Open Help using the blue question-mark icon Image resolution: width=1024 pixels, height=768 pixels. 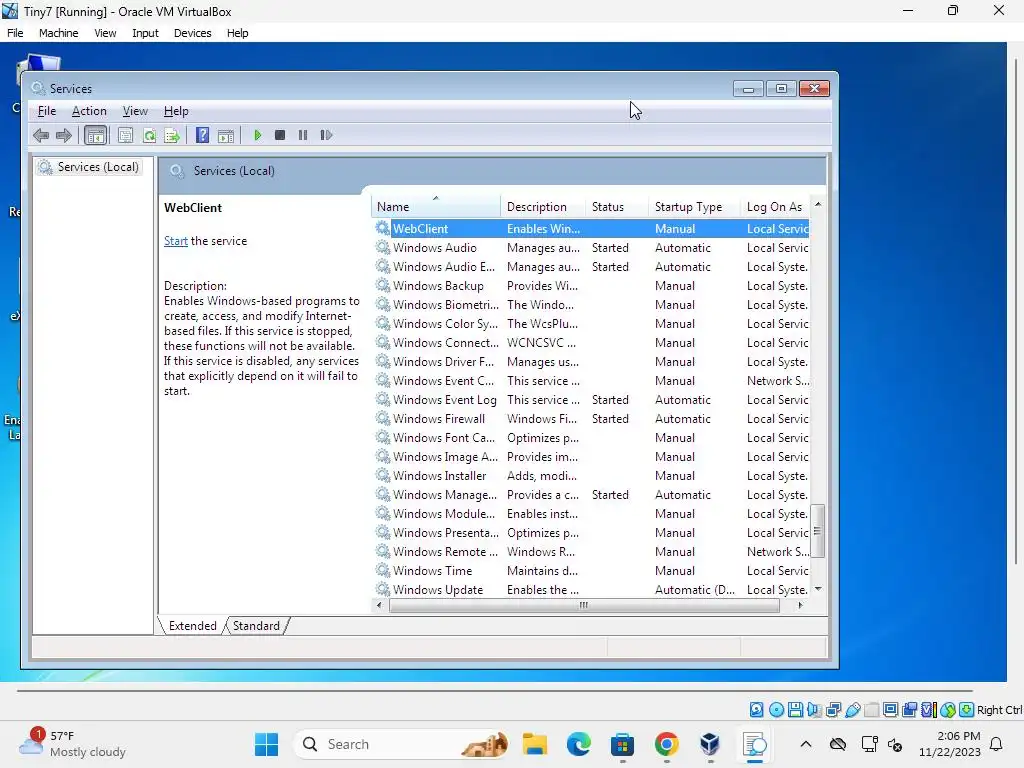(x=202, y=135)
